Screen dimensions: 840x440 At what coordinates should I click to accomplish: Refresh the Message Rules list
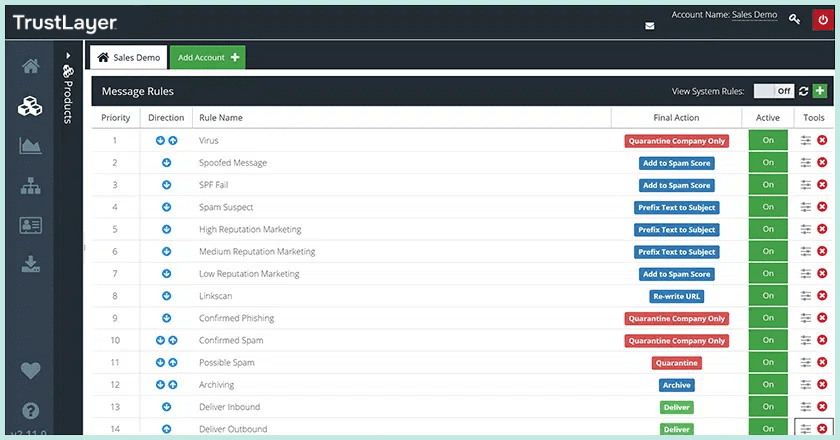803,91
